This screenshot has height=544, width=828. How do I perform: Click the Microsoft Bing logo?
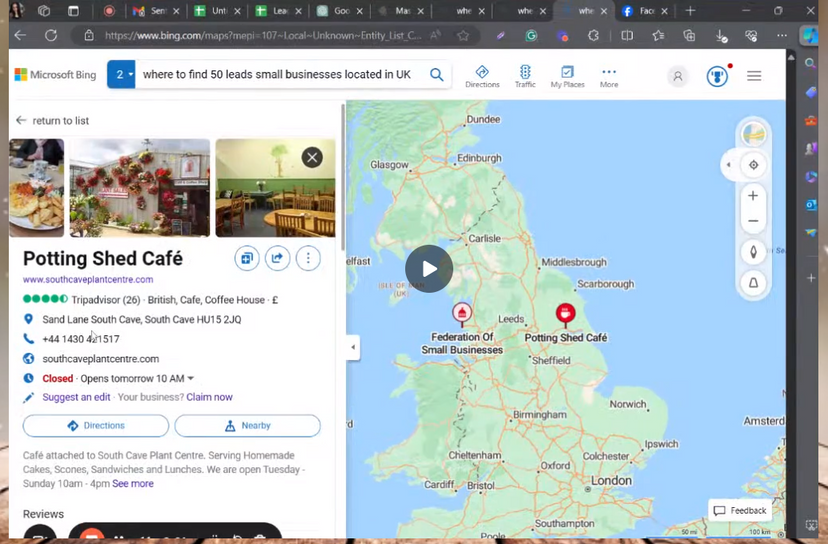pyautogui.click(x=55, y=74)
